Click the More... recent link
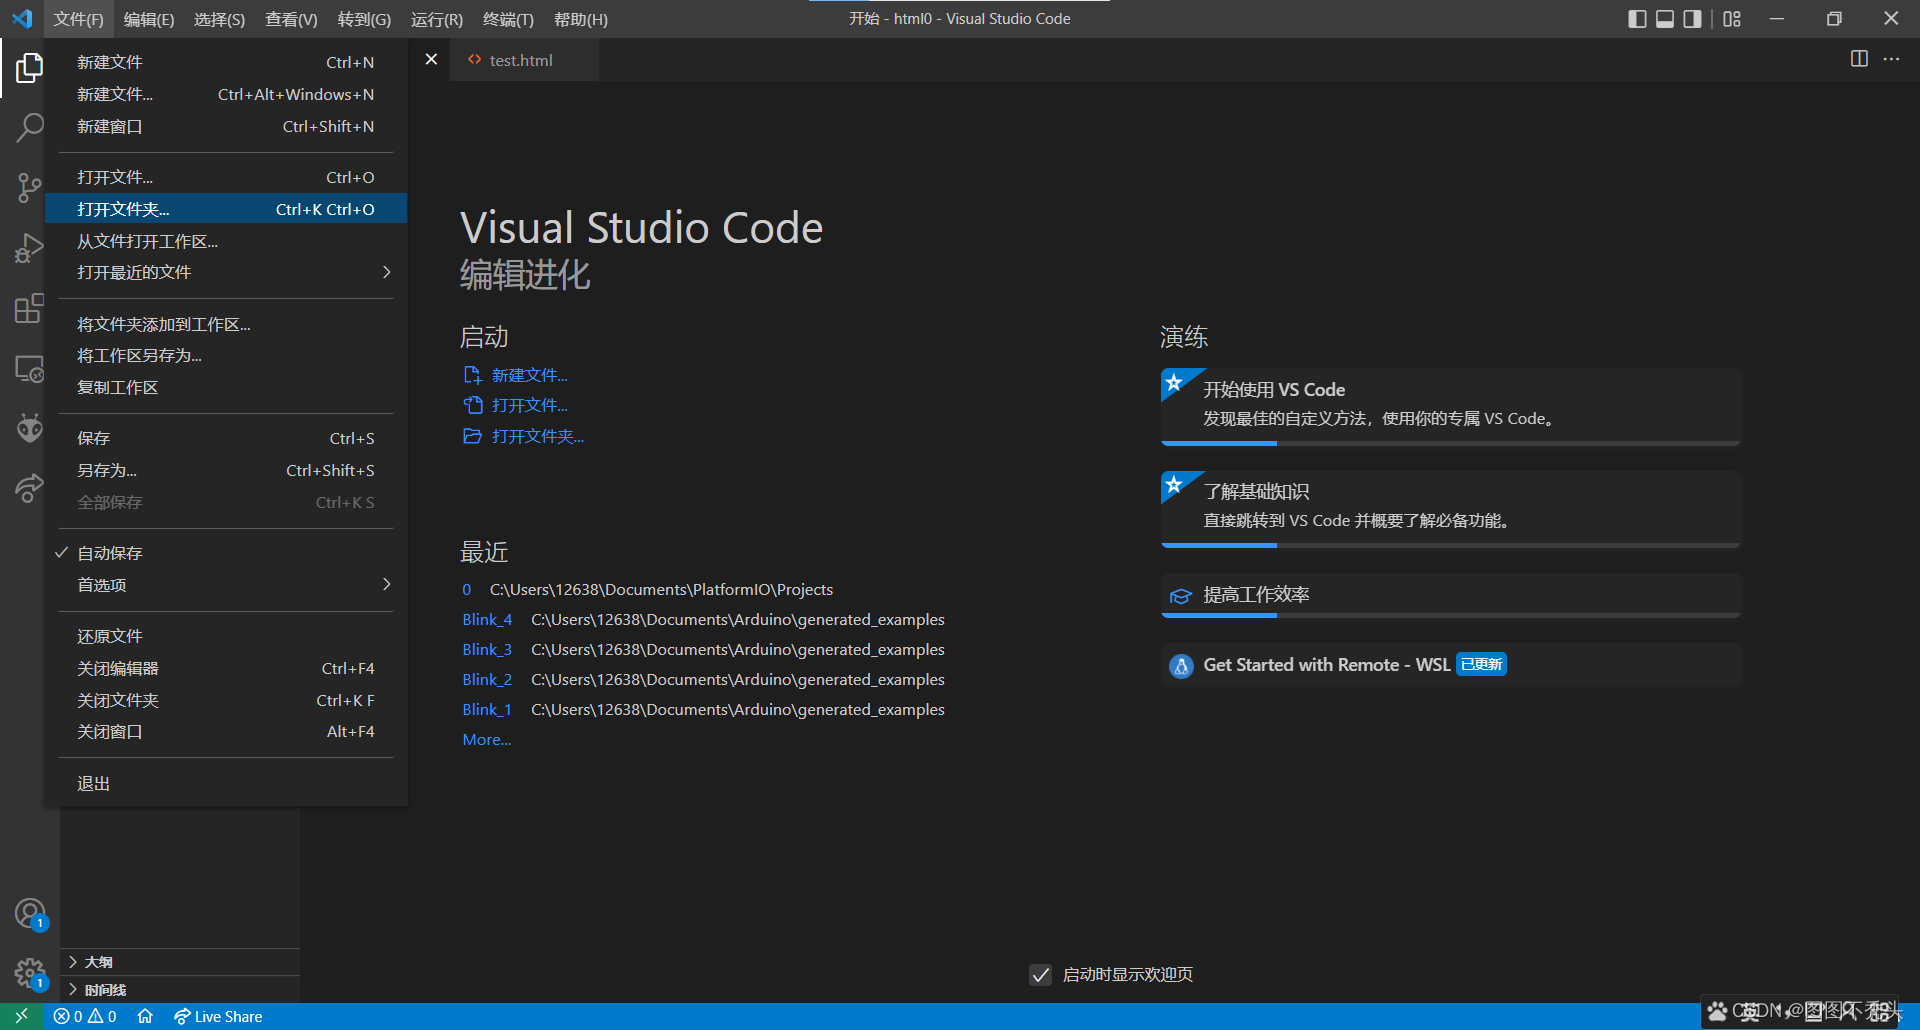Screen dimensions: 1920x1030 coord(486,739)
